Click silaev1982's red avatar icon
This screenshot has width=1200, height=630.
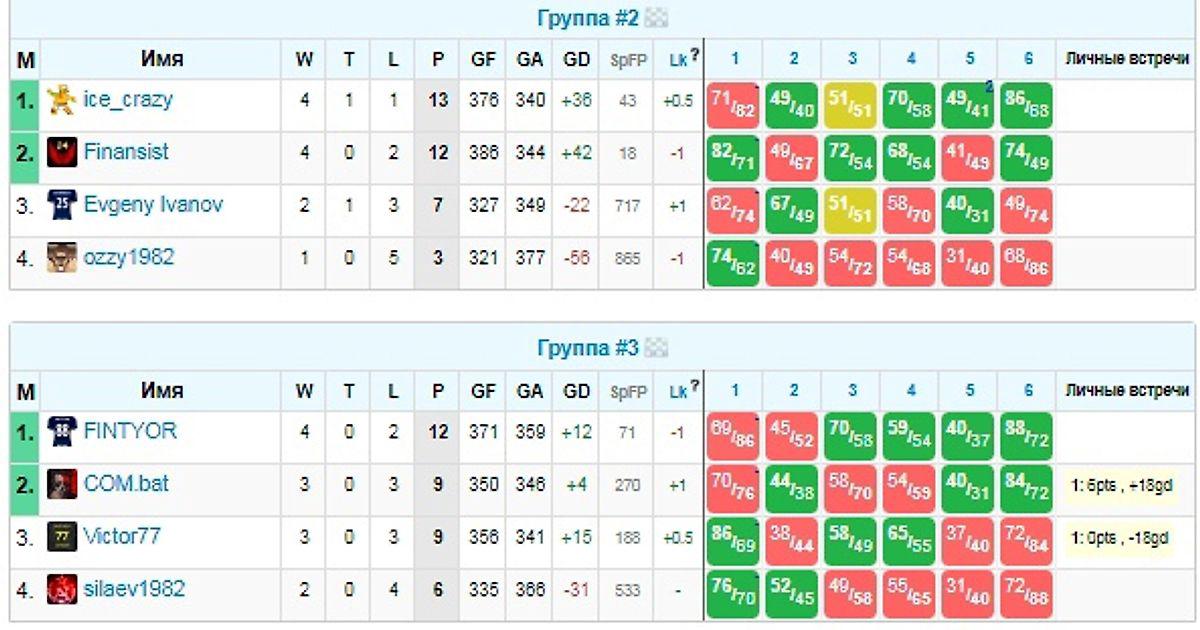point(62,589)
